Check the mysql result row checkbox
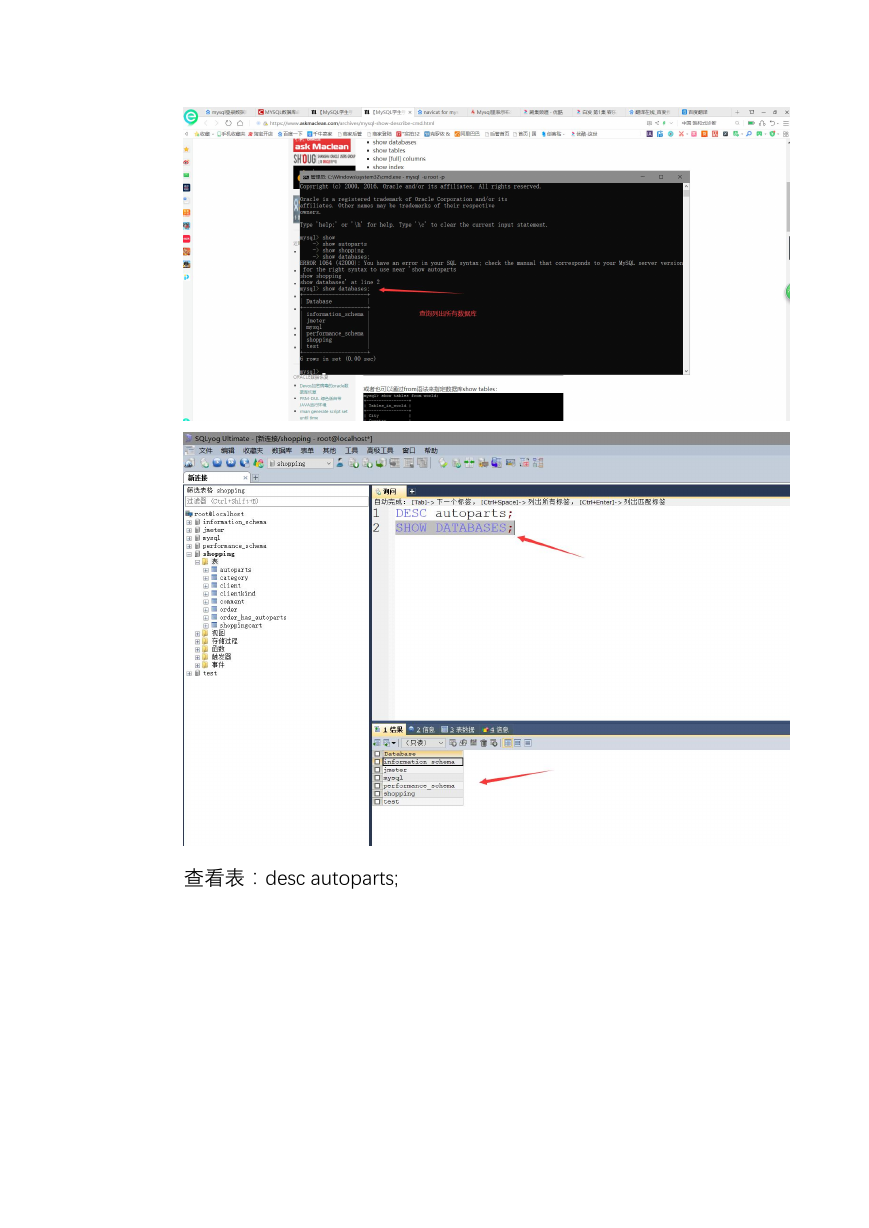Image resolution: width=869 pixels, height=1228 pixels. [377, 778]
